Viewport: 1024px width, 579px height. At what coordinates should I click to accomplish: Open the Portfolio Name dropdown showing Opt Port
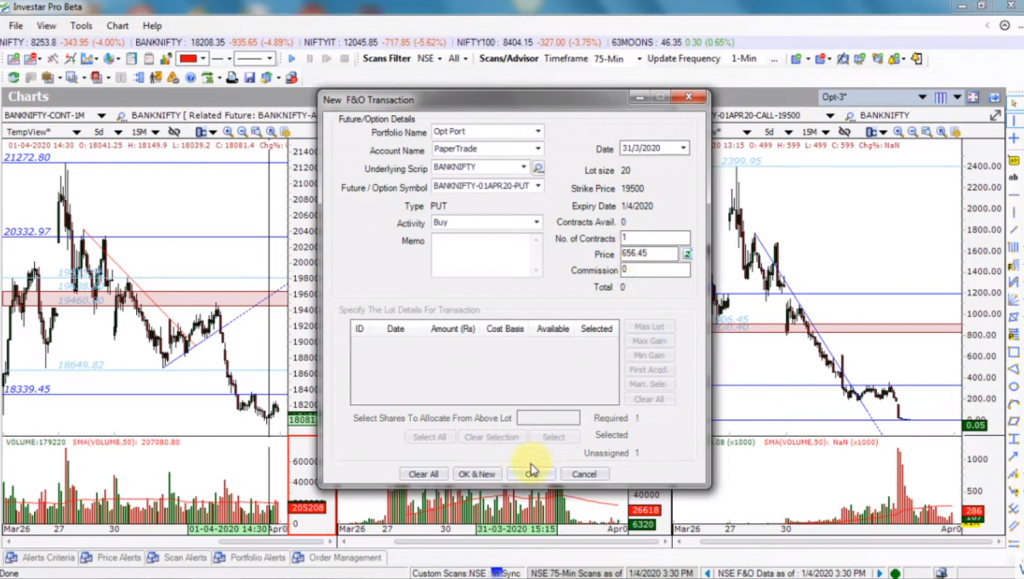click(x=538, y=131)
